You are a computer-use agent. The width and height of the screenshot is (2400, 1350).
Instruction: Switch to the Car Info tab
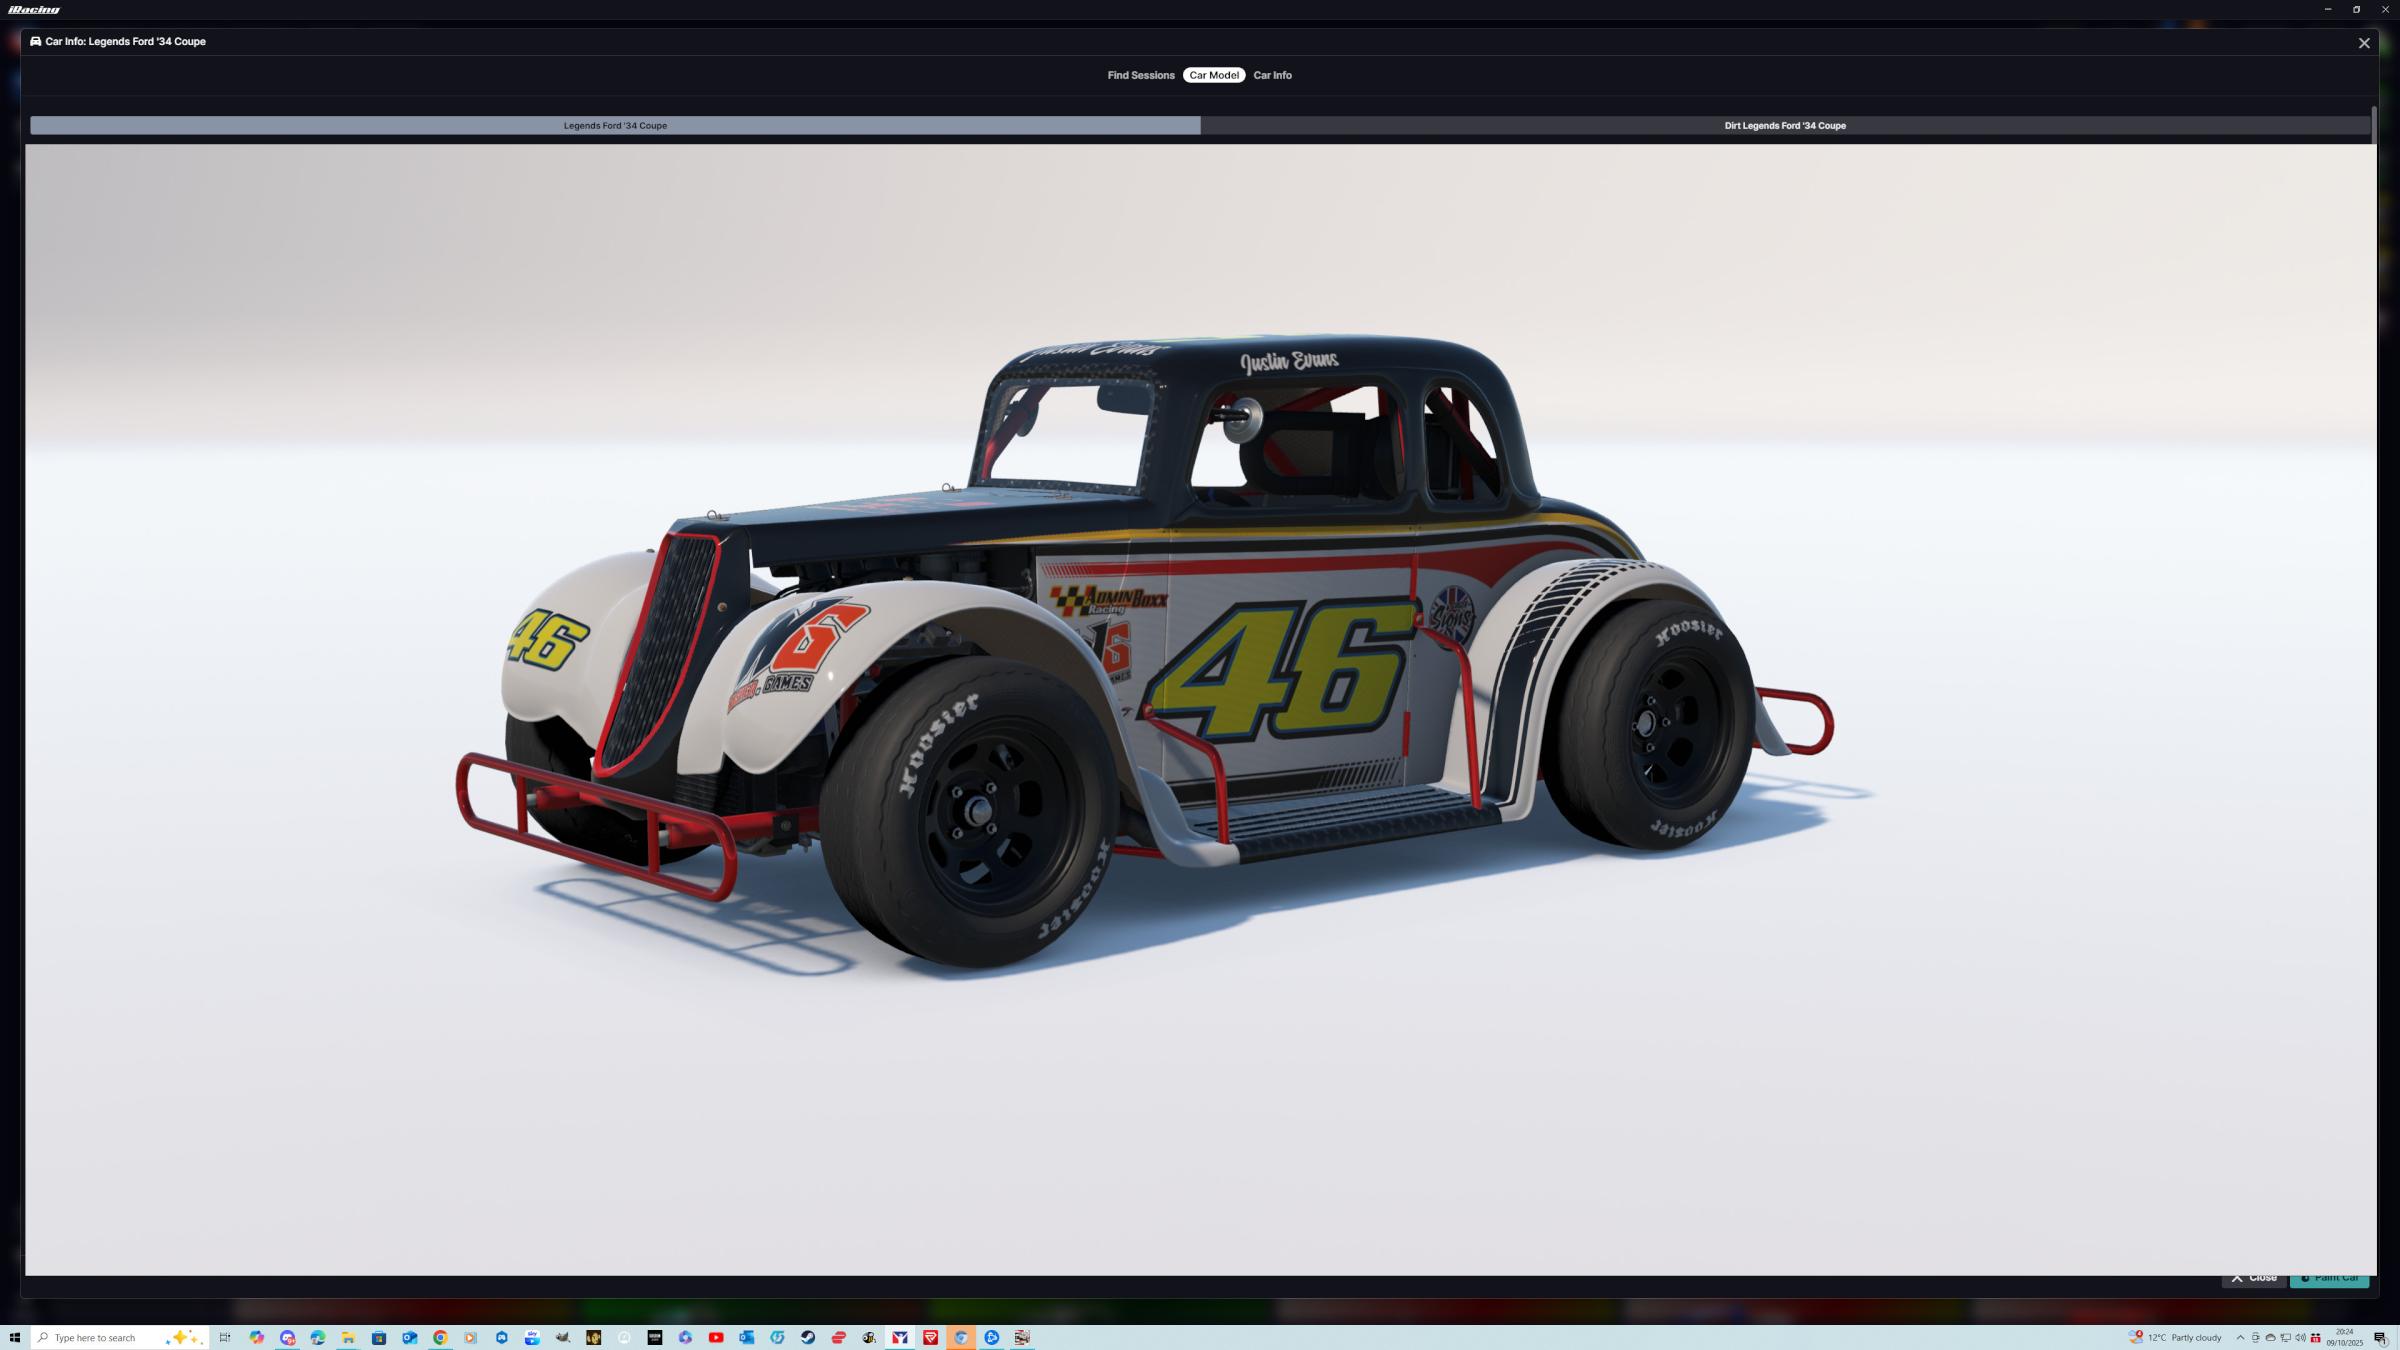[1272, 75]
